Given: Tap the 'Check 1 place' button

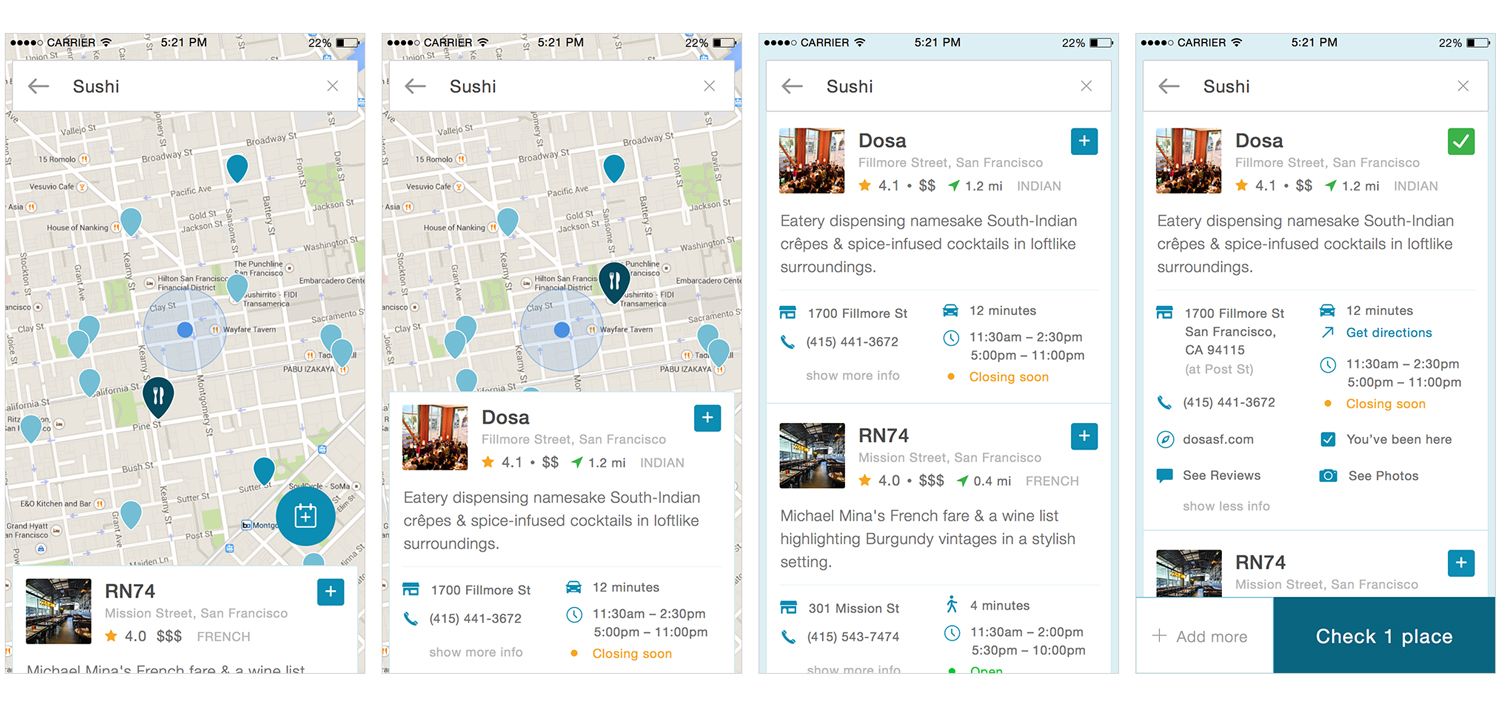Looking at the screenshot, I should pyautogui.click(x=1384, y=636).
